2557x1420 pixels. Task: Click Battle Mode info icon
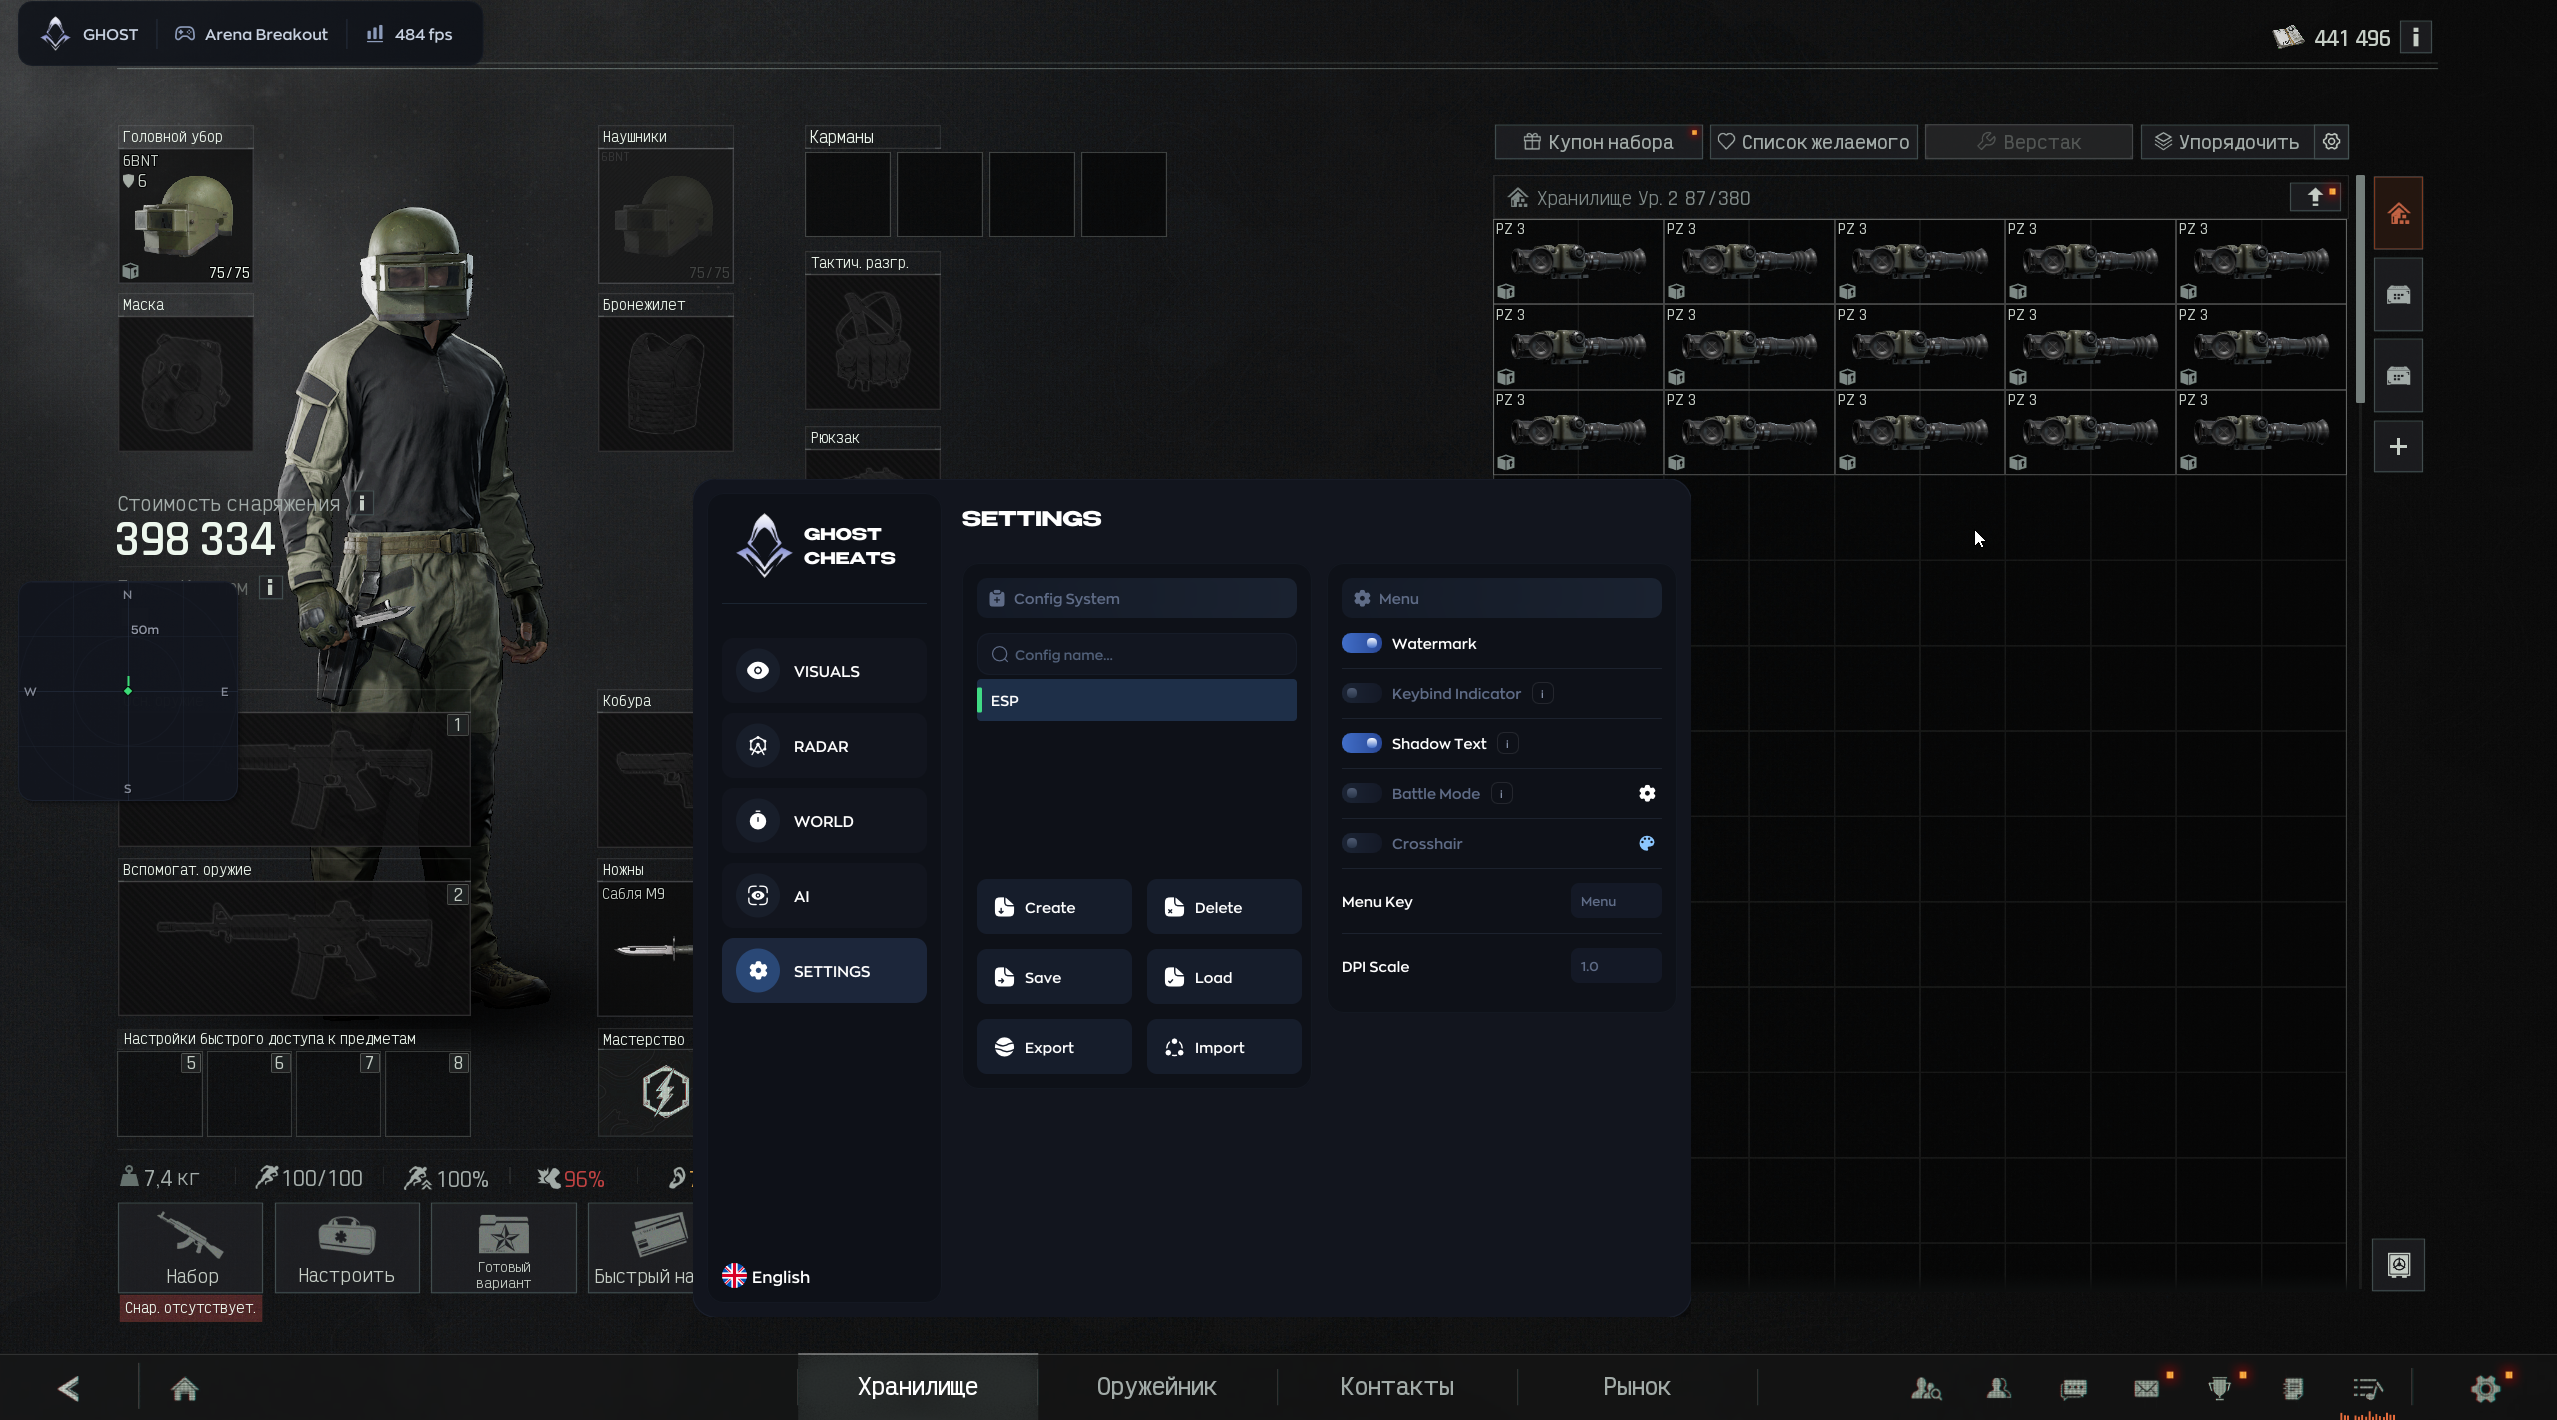tap(1501, 793)
